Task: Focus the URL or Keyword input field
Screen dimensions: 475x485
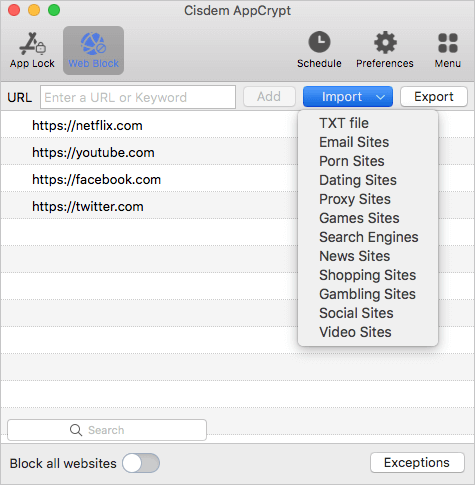Action: point(138,97)
